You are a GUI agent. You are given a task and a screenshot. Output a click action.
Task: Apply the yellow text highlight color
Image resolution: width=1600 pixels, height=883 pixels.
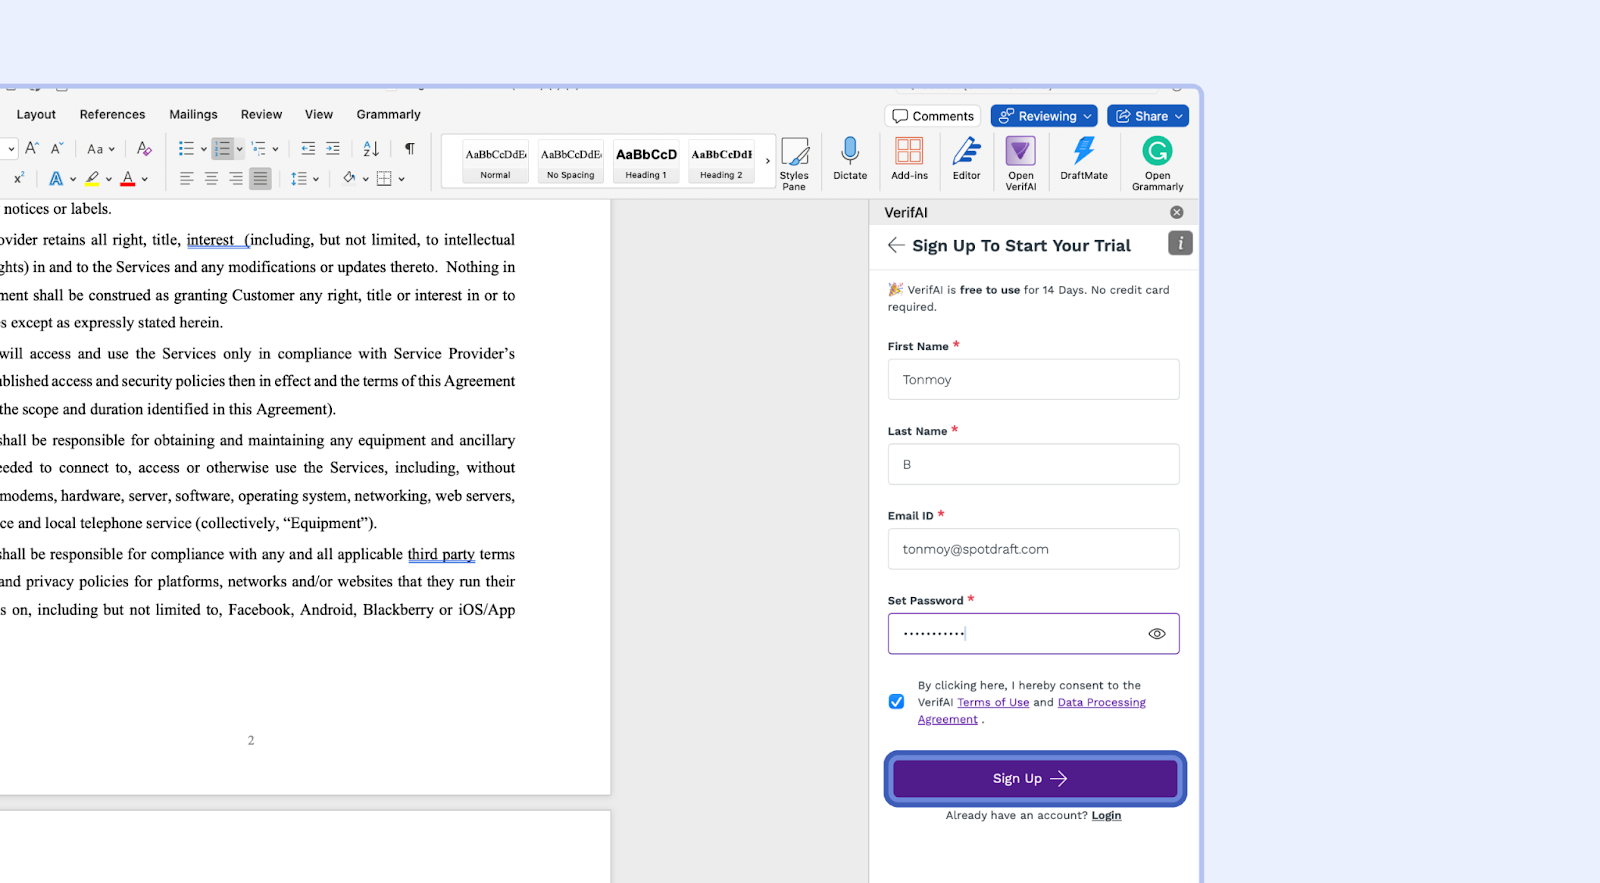(x=92, y=179)
